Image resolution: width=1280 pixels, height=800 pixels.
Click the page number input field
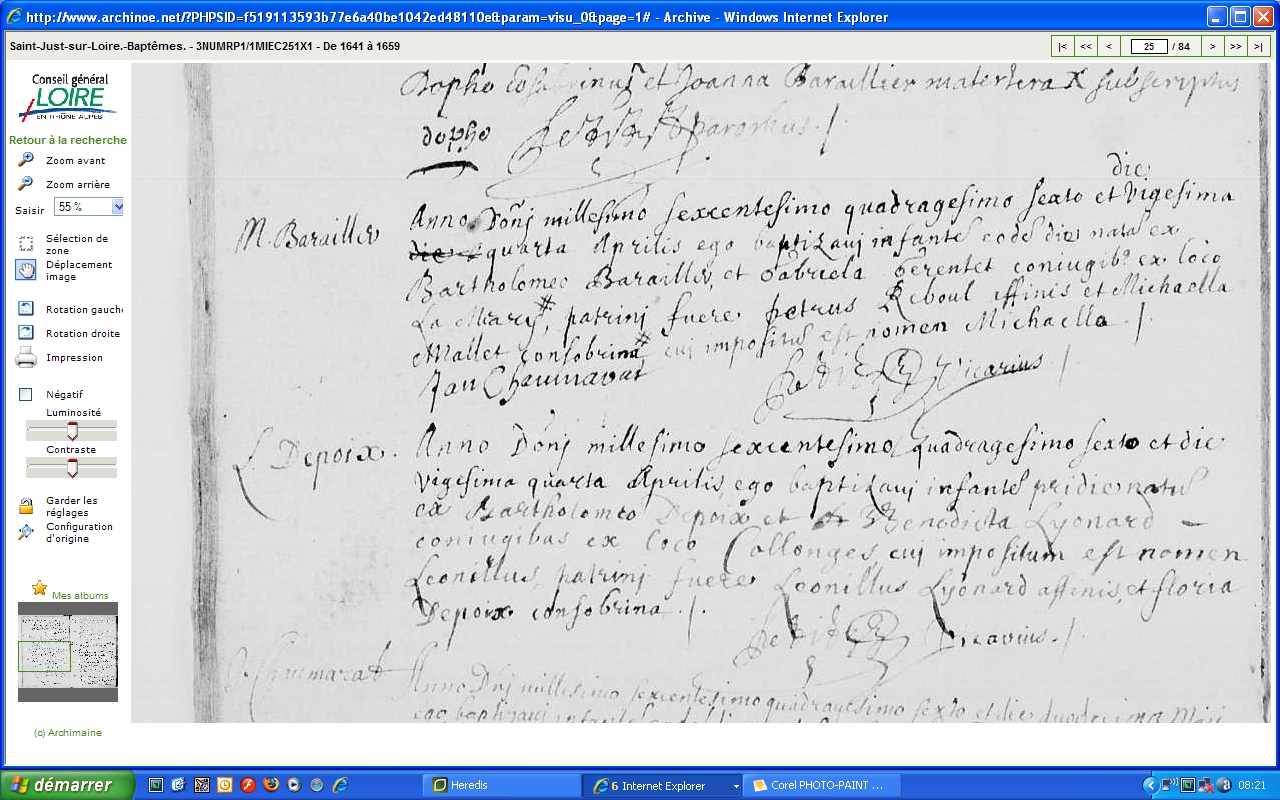coord(1148,46)
